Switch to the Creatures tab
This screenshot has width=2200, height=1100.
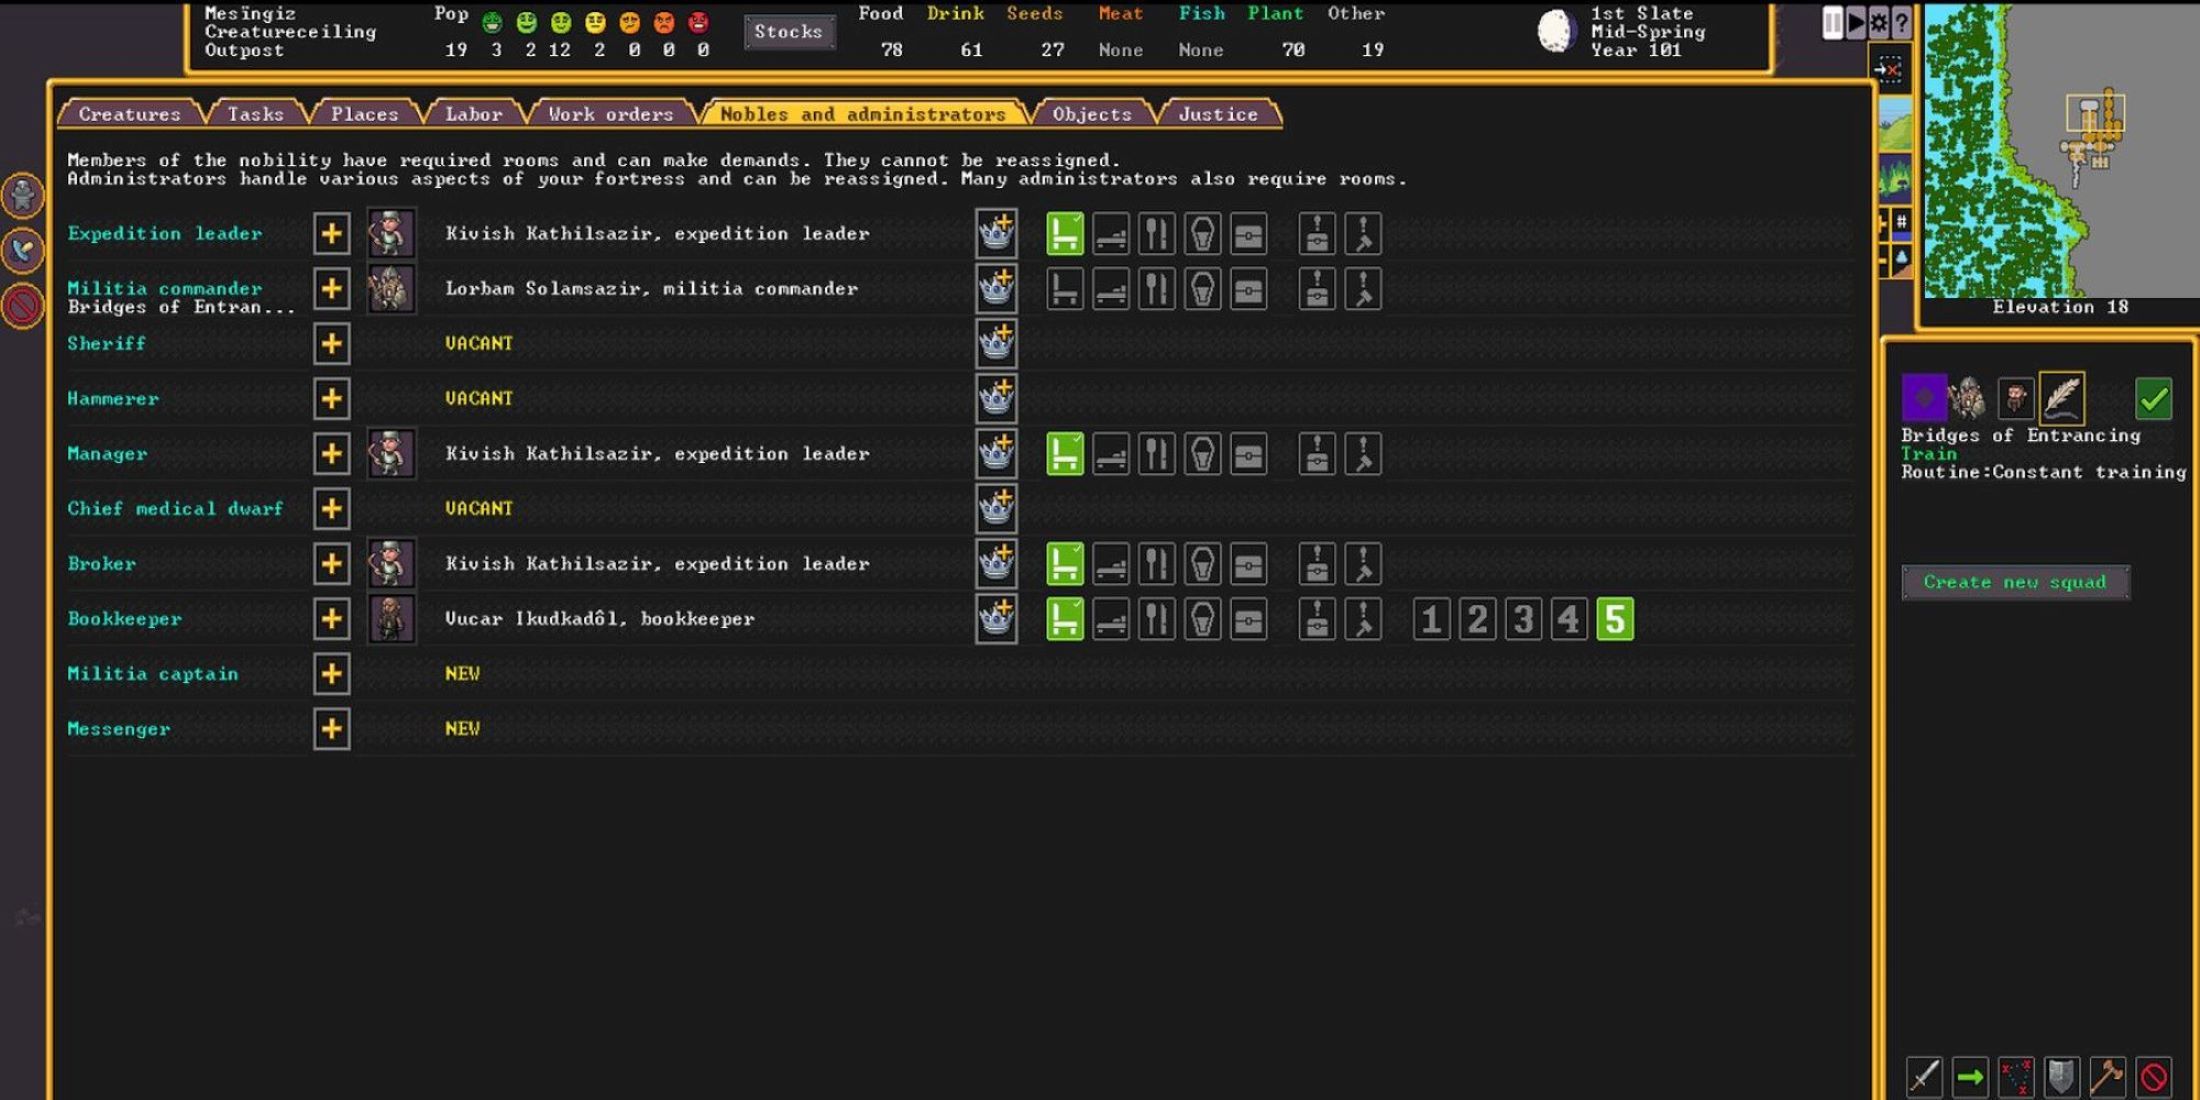click(130, 114)
